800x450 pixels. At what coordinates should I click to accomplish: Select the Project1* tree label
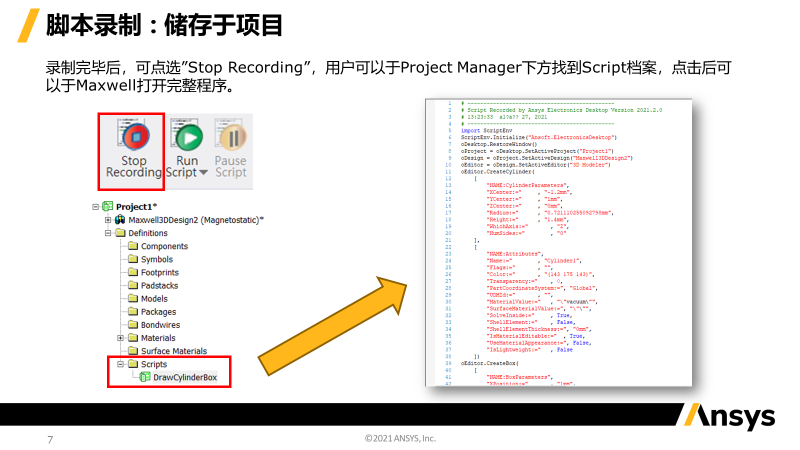[136, 207]
